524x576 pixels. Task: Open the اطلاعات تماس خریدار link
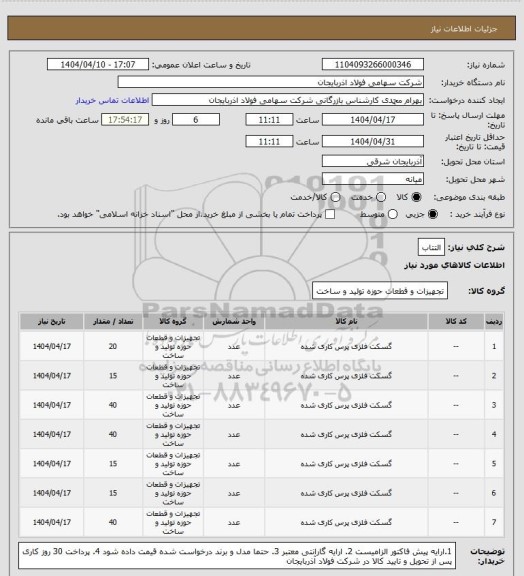point(112,100)
